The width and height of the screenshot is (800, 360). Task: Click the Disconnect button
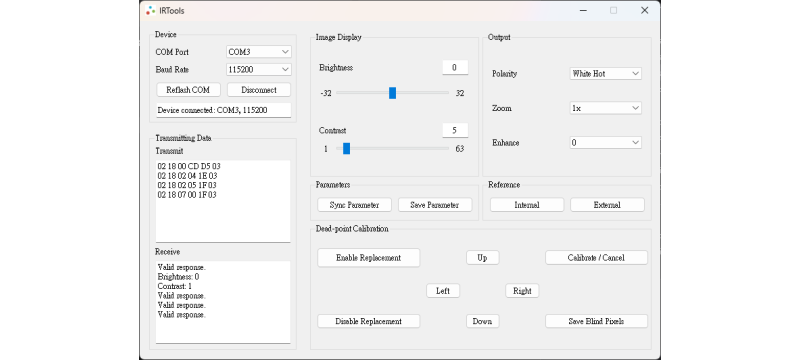[x=259, y=90]
